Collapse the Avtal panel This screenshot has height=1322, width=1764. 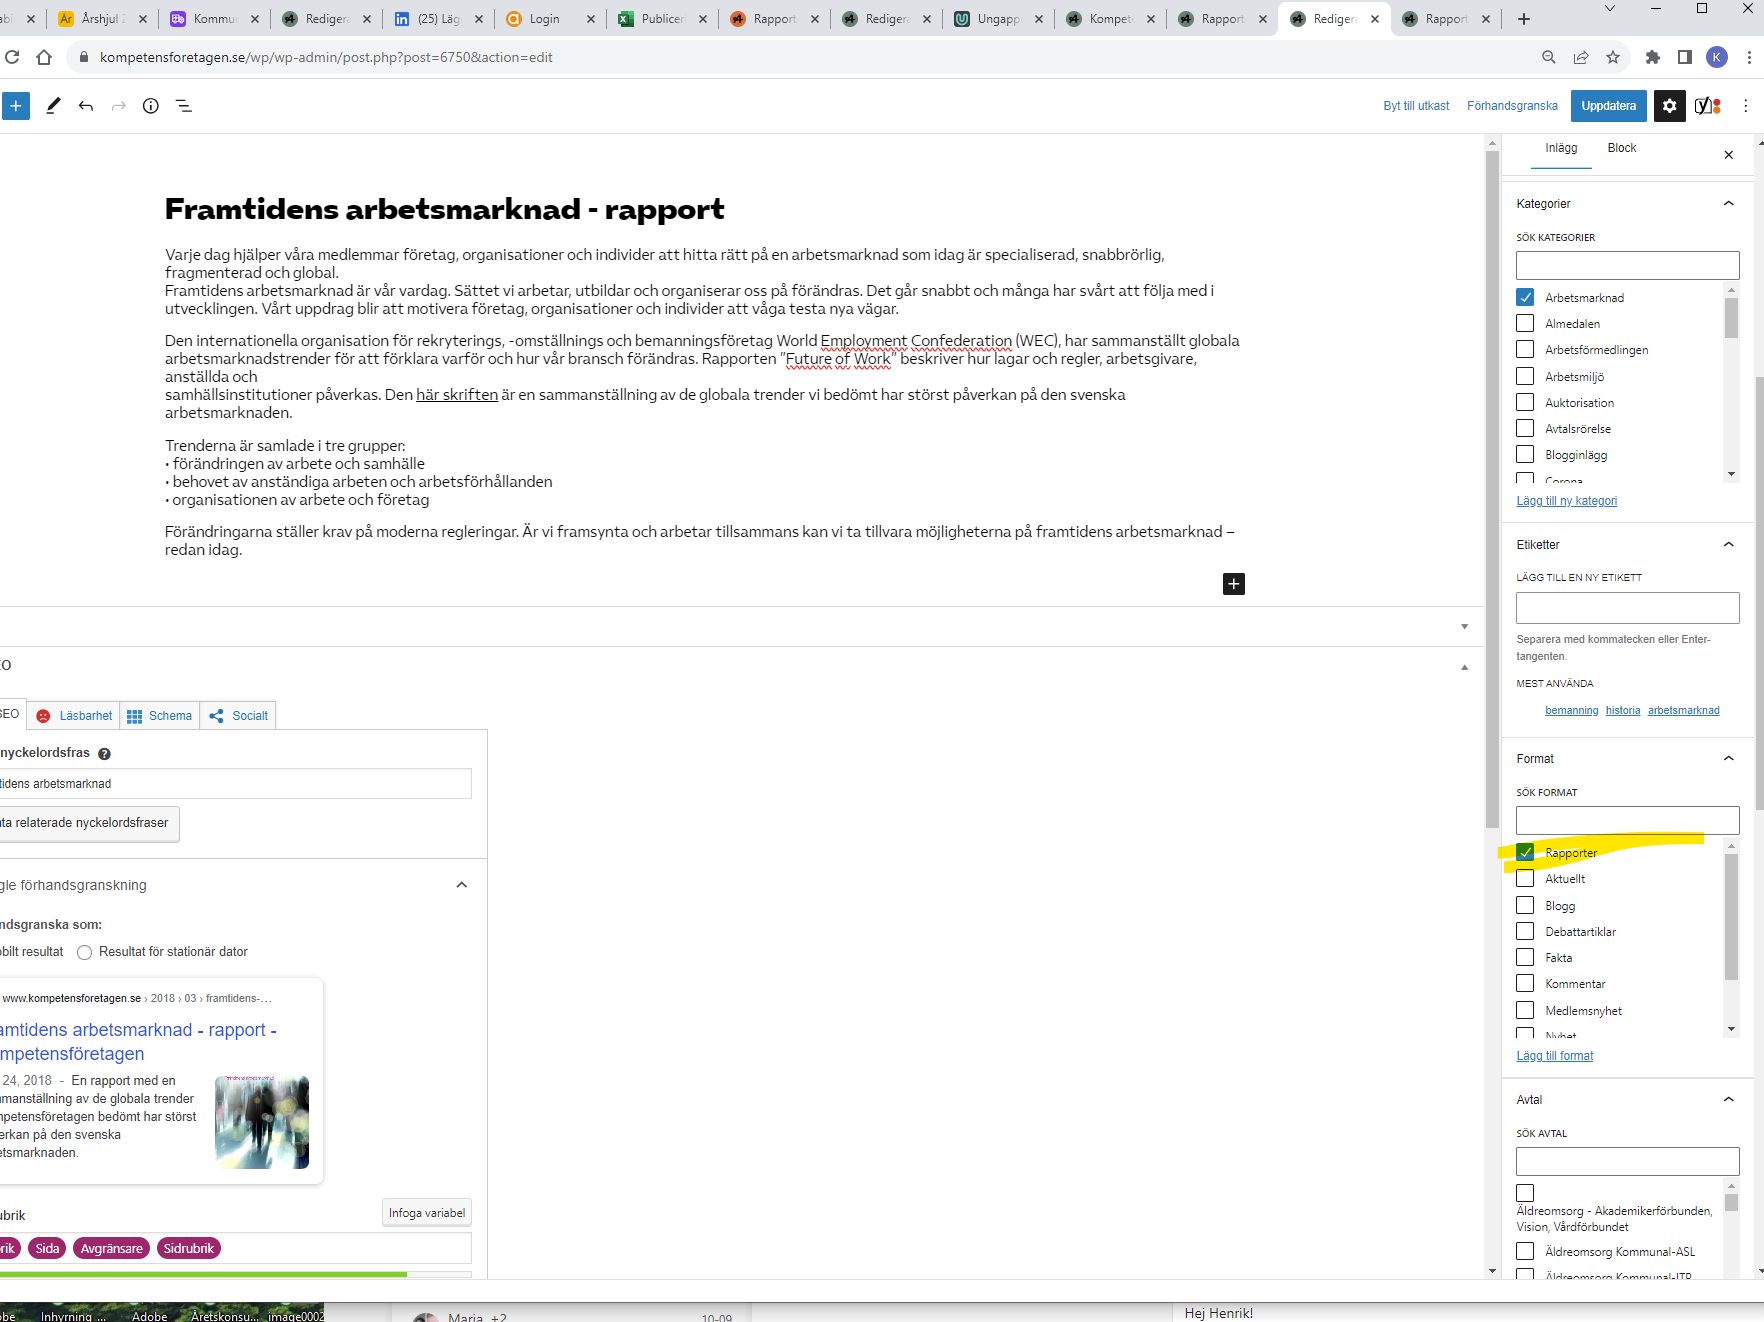1728,1099
